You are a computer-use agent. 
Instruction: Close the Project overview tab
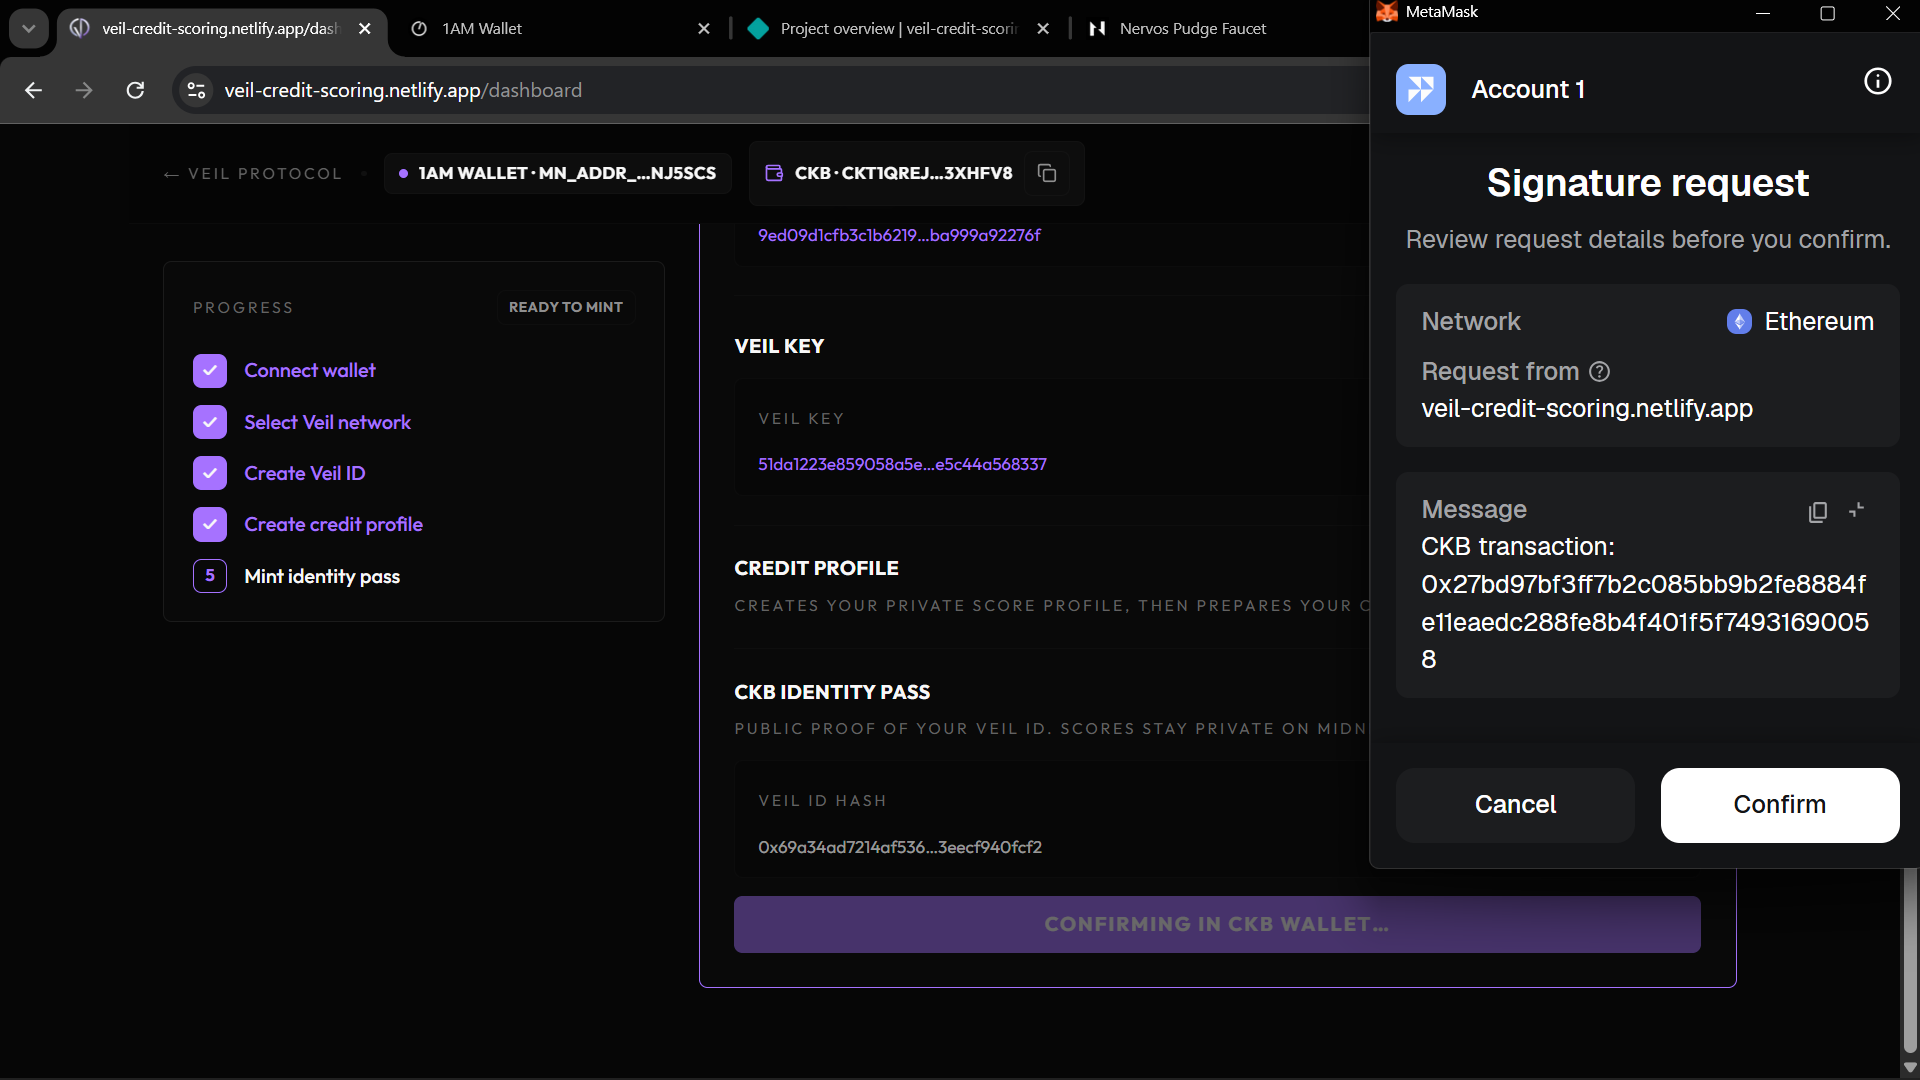point(1043,29)
